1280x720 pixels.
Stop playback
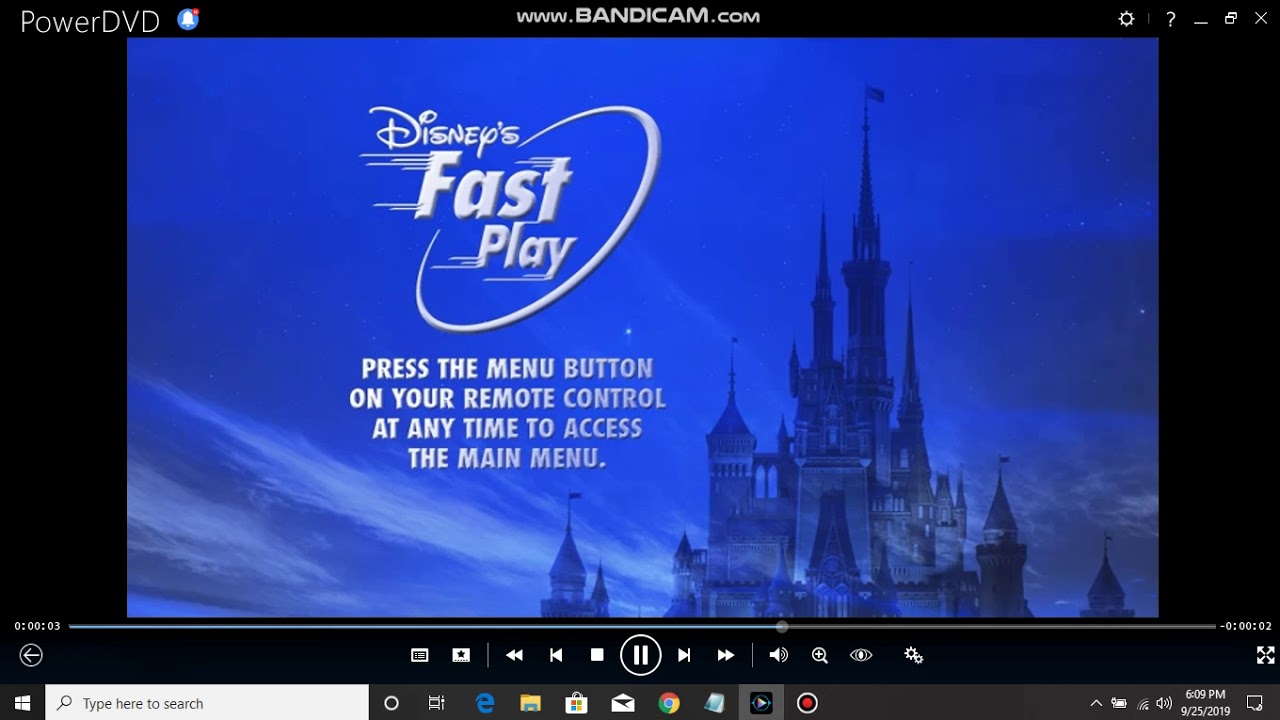tap(597, 655)
